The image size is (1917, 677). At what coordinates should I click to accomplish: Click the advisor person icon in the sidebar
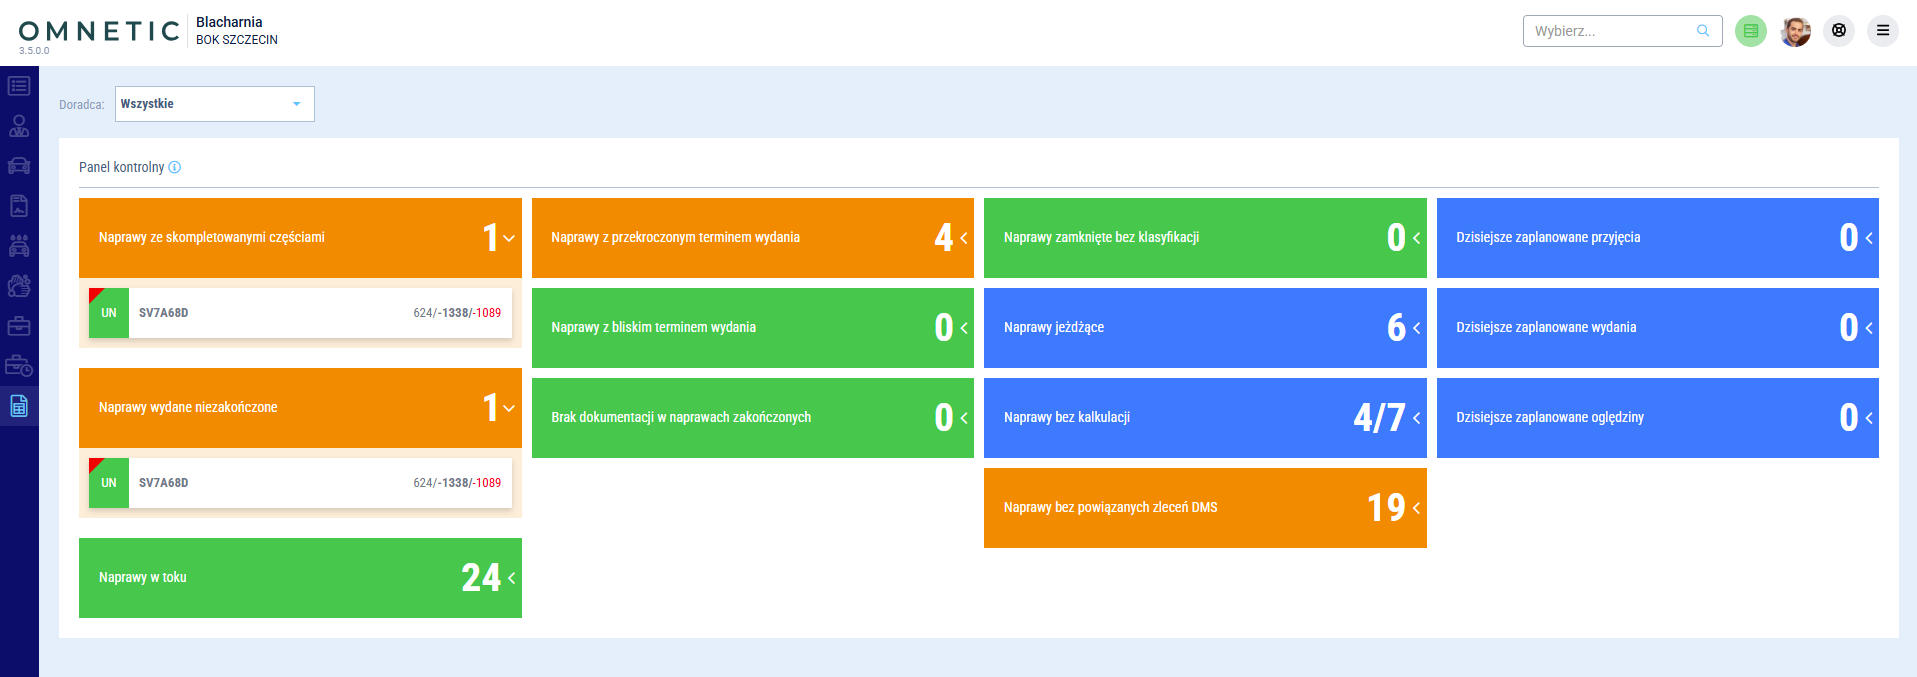point(19,126)
